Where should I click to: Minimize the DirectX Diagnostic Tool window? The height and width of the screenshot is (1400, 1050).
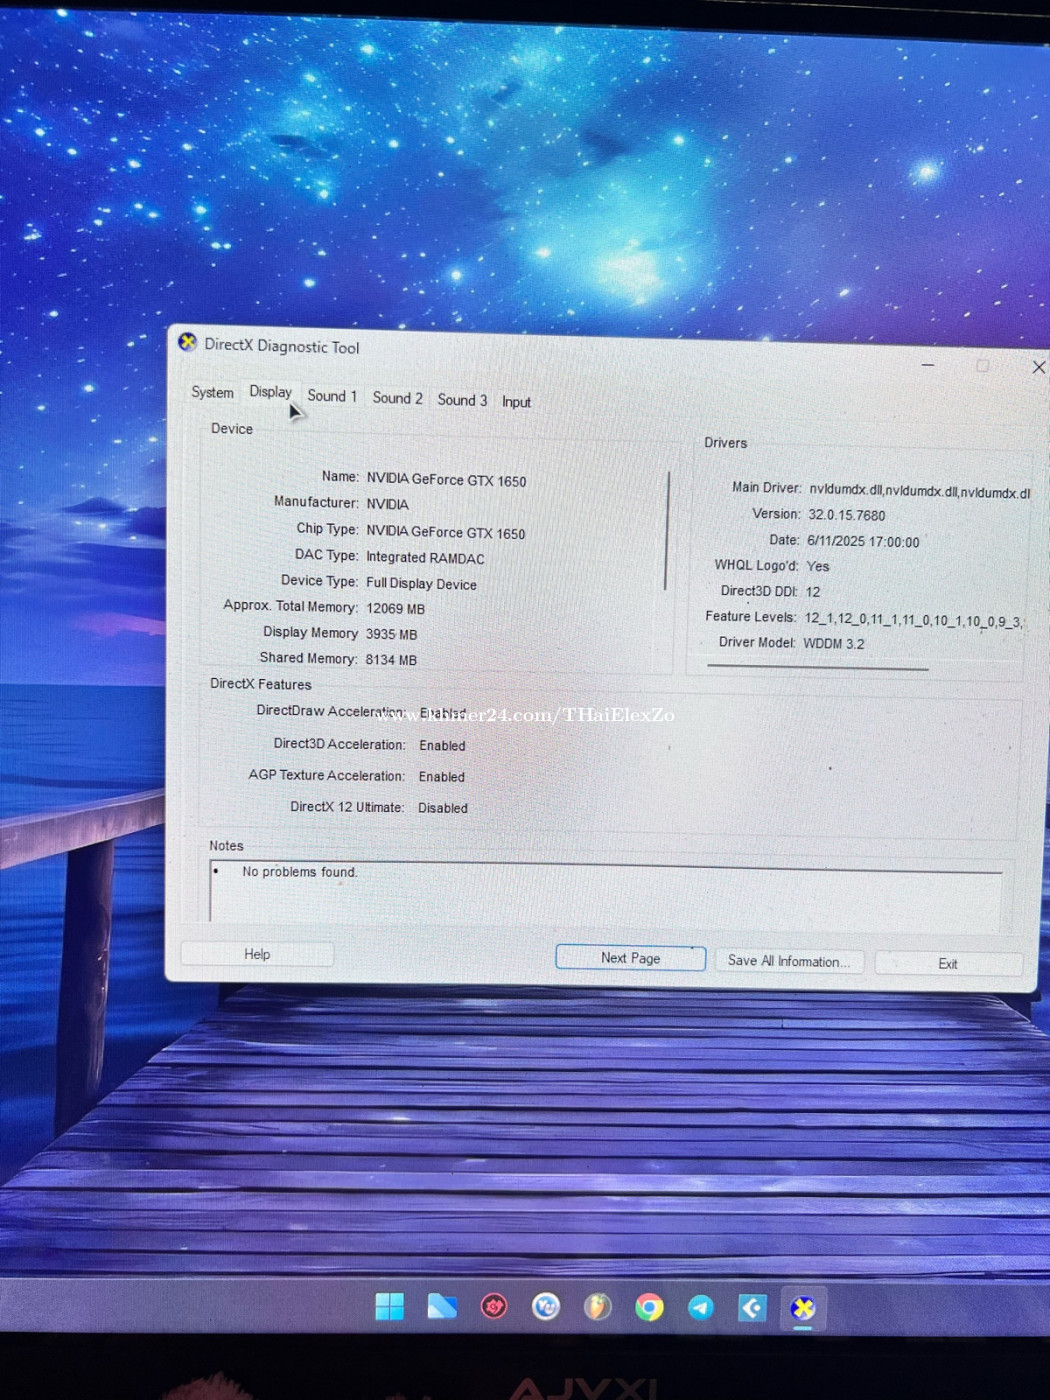928,365
